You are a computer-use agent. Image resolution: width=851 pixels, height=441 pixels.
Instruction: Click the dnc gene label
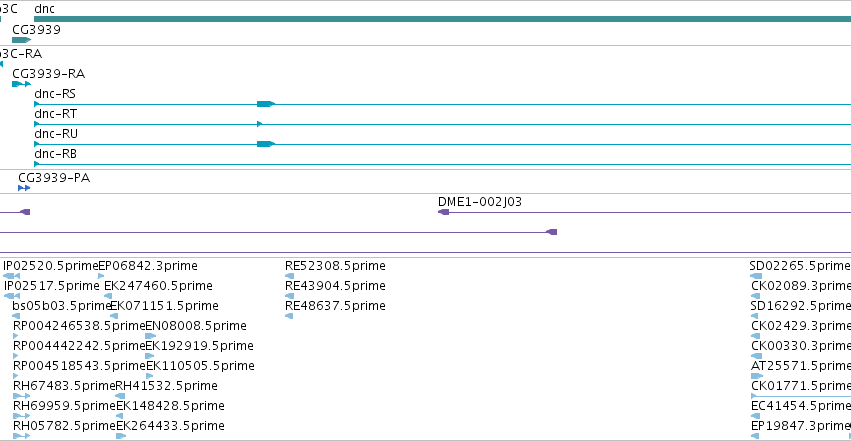tap(45, 9)
